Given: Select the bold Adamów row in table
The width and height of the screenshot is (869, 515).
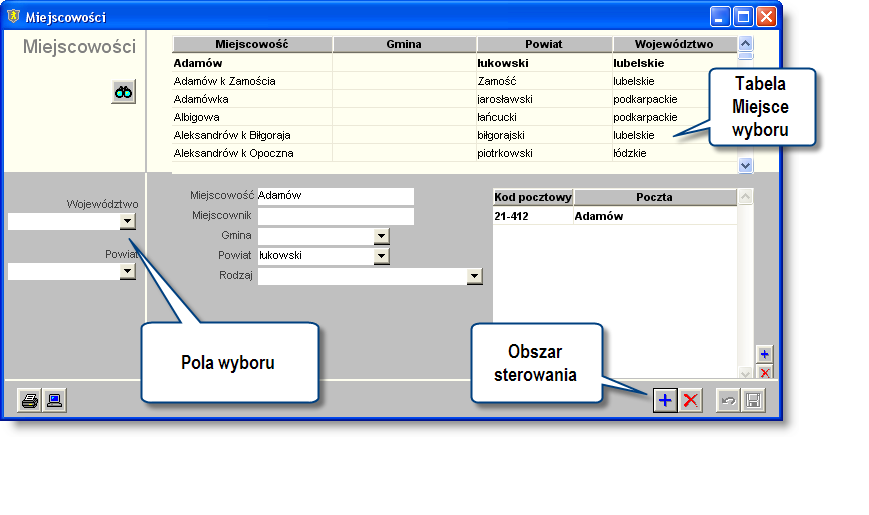Looking at the screenshot, I should (x=454, y=63).
